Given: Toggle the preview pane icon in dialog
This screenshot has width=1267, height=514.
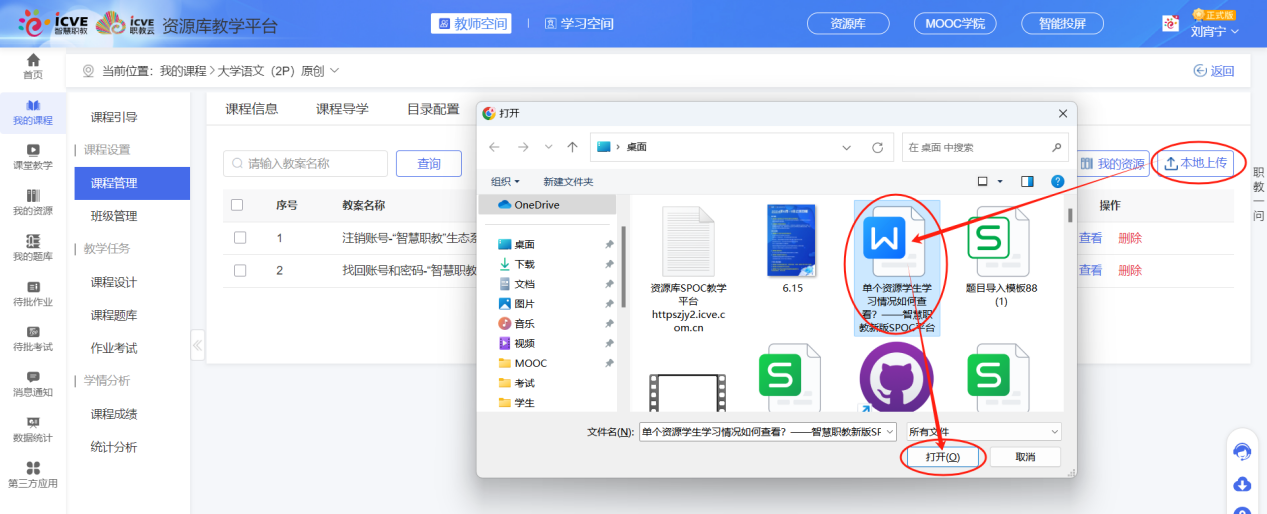Looking at the screenshot, I should click(x=1027, y=181).
